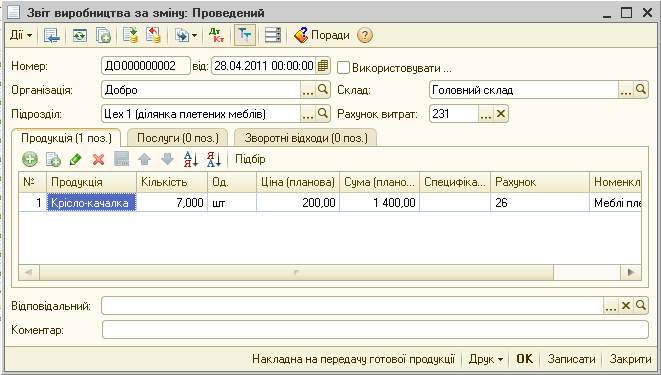Image resolution: width=661 pixels, height=375 pixels.
Task: Click the Коментар input field
Action: coord(375,329)
